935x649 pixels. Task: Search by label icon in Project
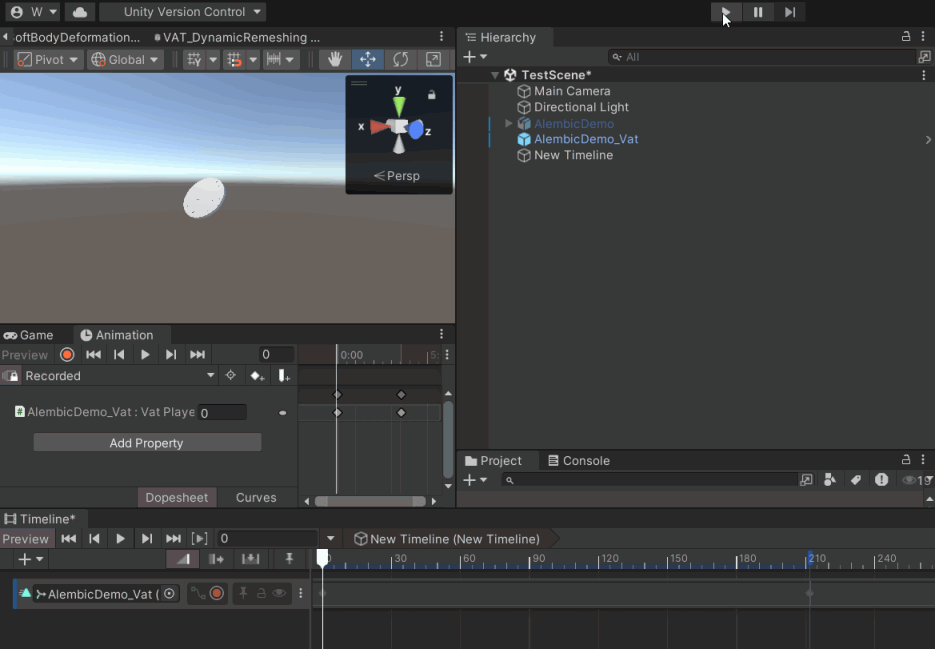[856, 480]
